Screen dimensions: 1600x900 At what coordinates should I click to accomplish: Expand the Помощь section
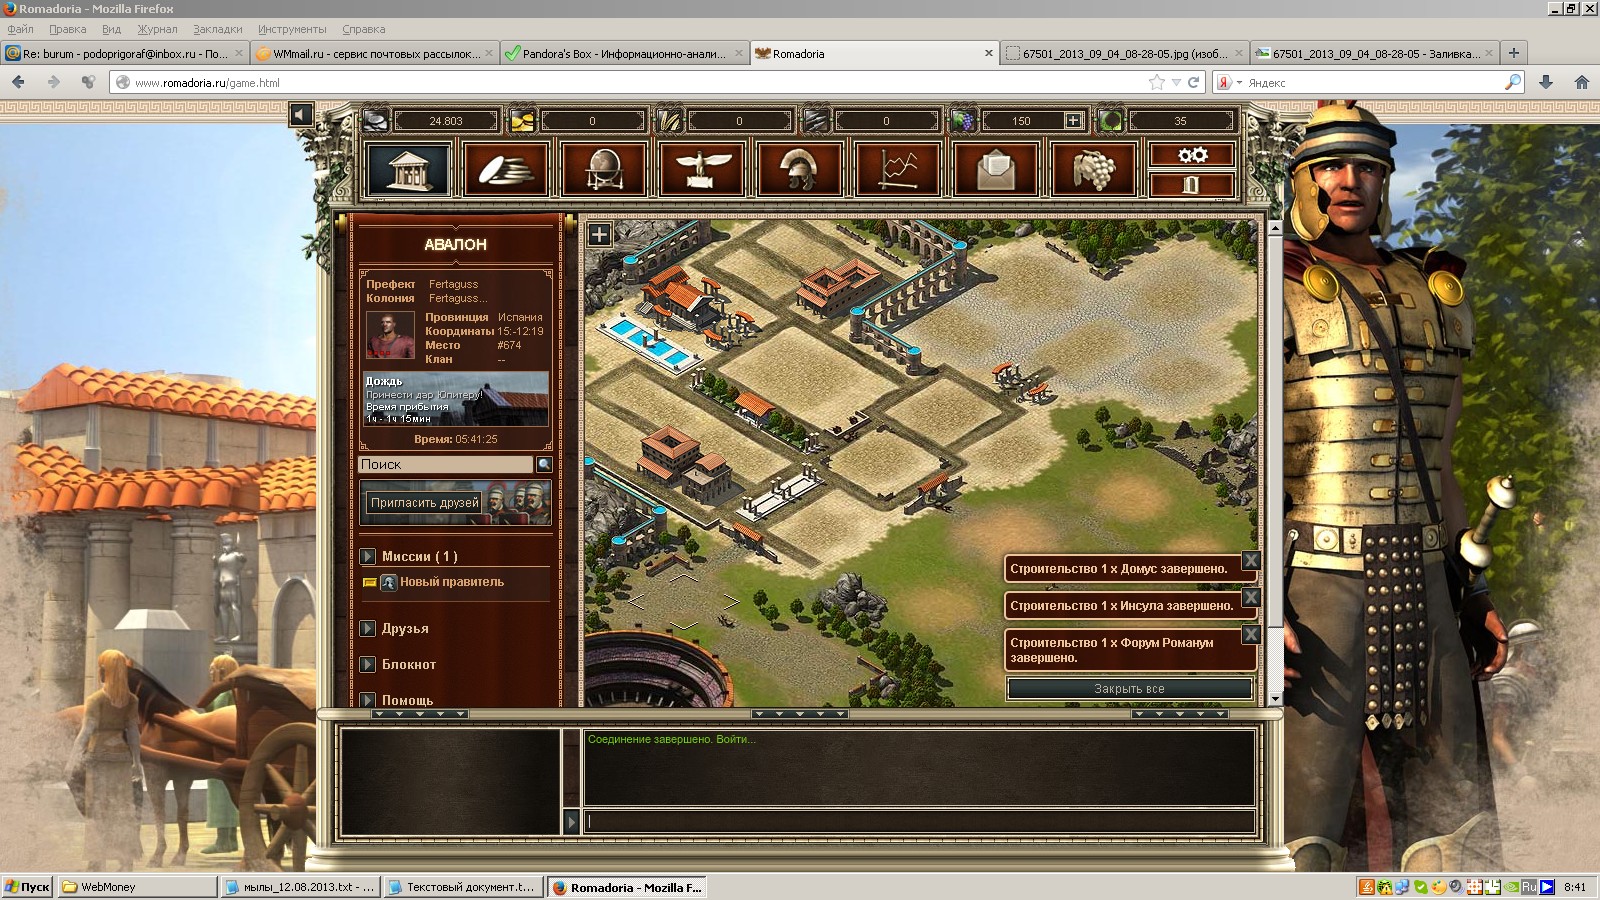(x=368, y=700)
